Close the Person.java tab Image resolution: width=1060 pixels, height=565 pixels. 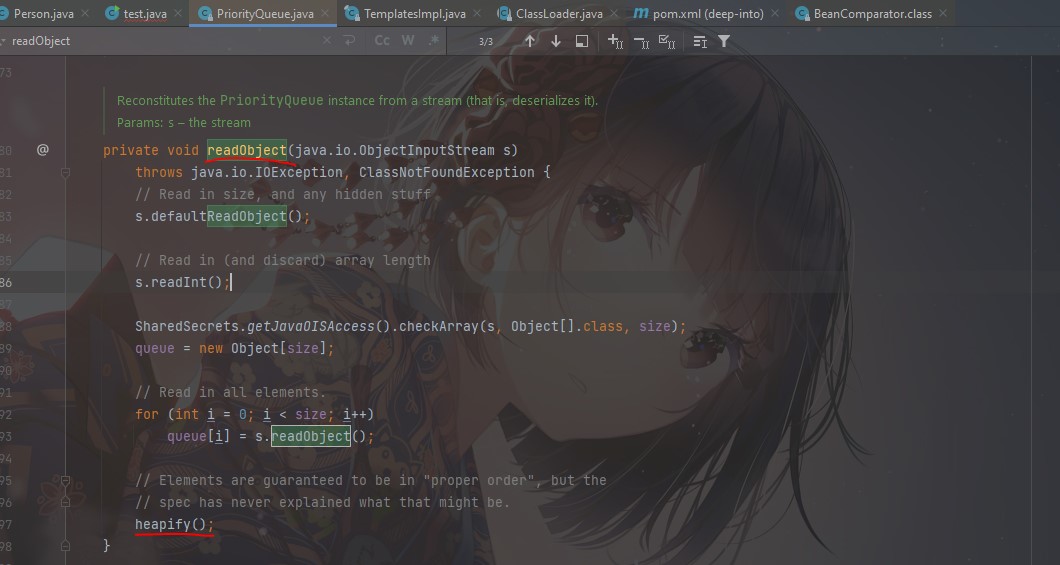(x=85, y=14)
